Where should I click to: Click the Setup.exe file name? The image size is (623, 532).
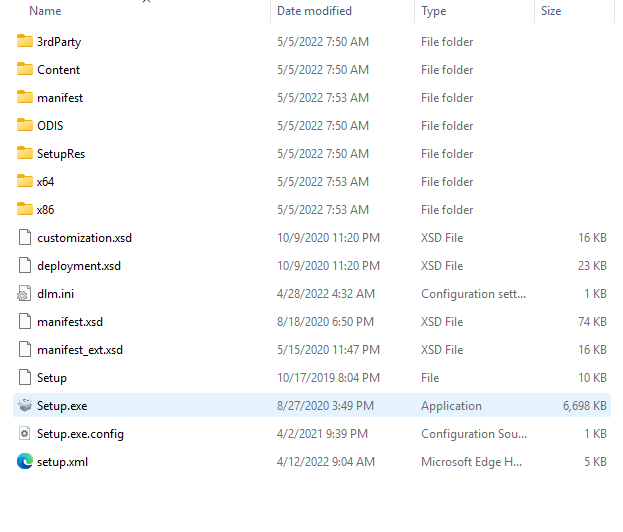tap(62, 406)
